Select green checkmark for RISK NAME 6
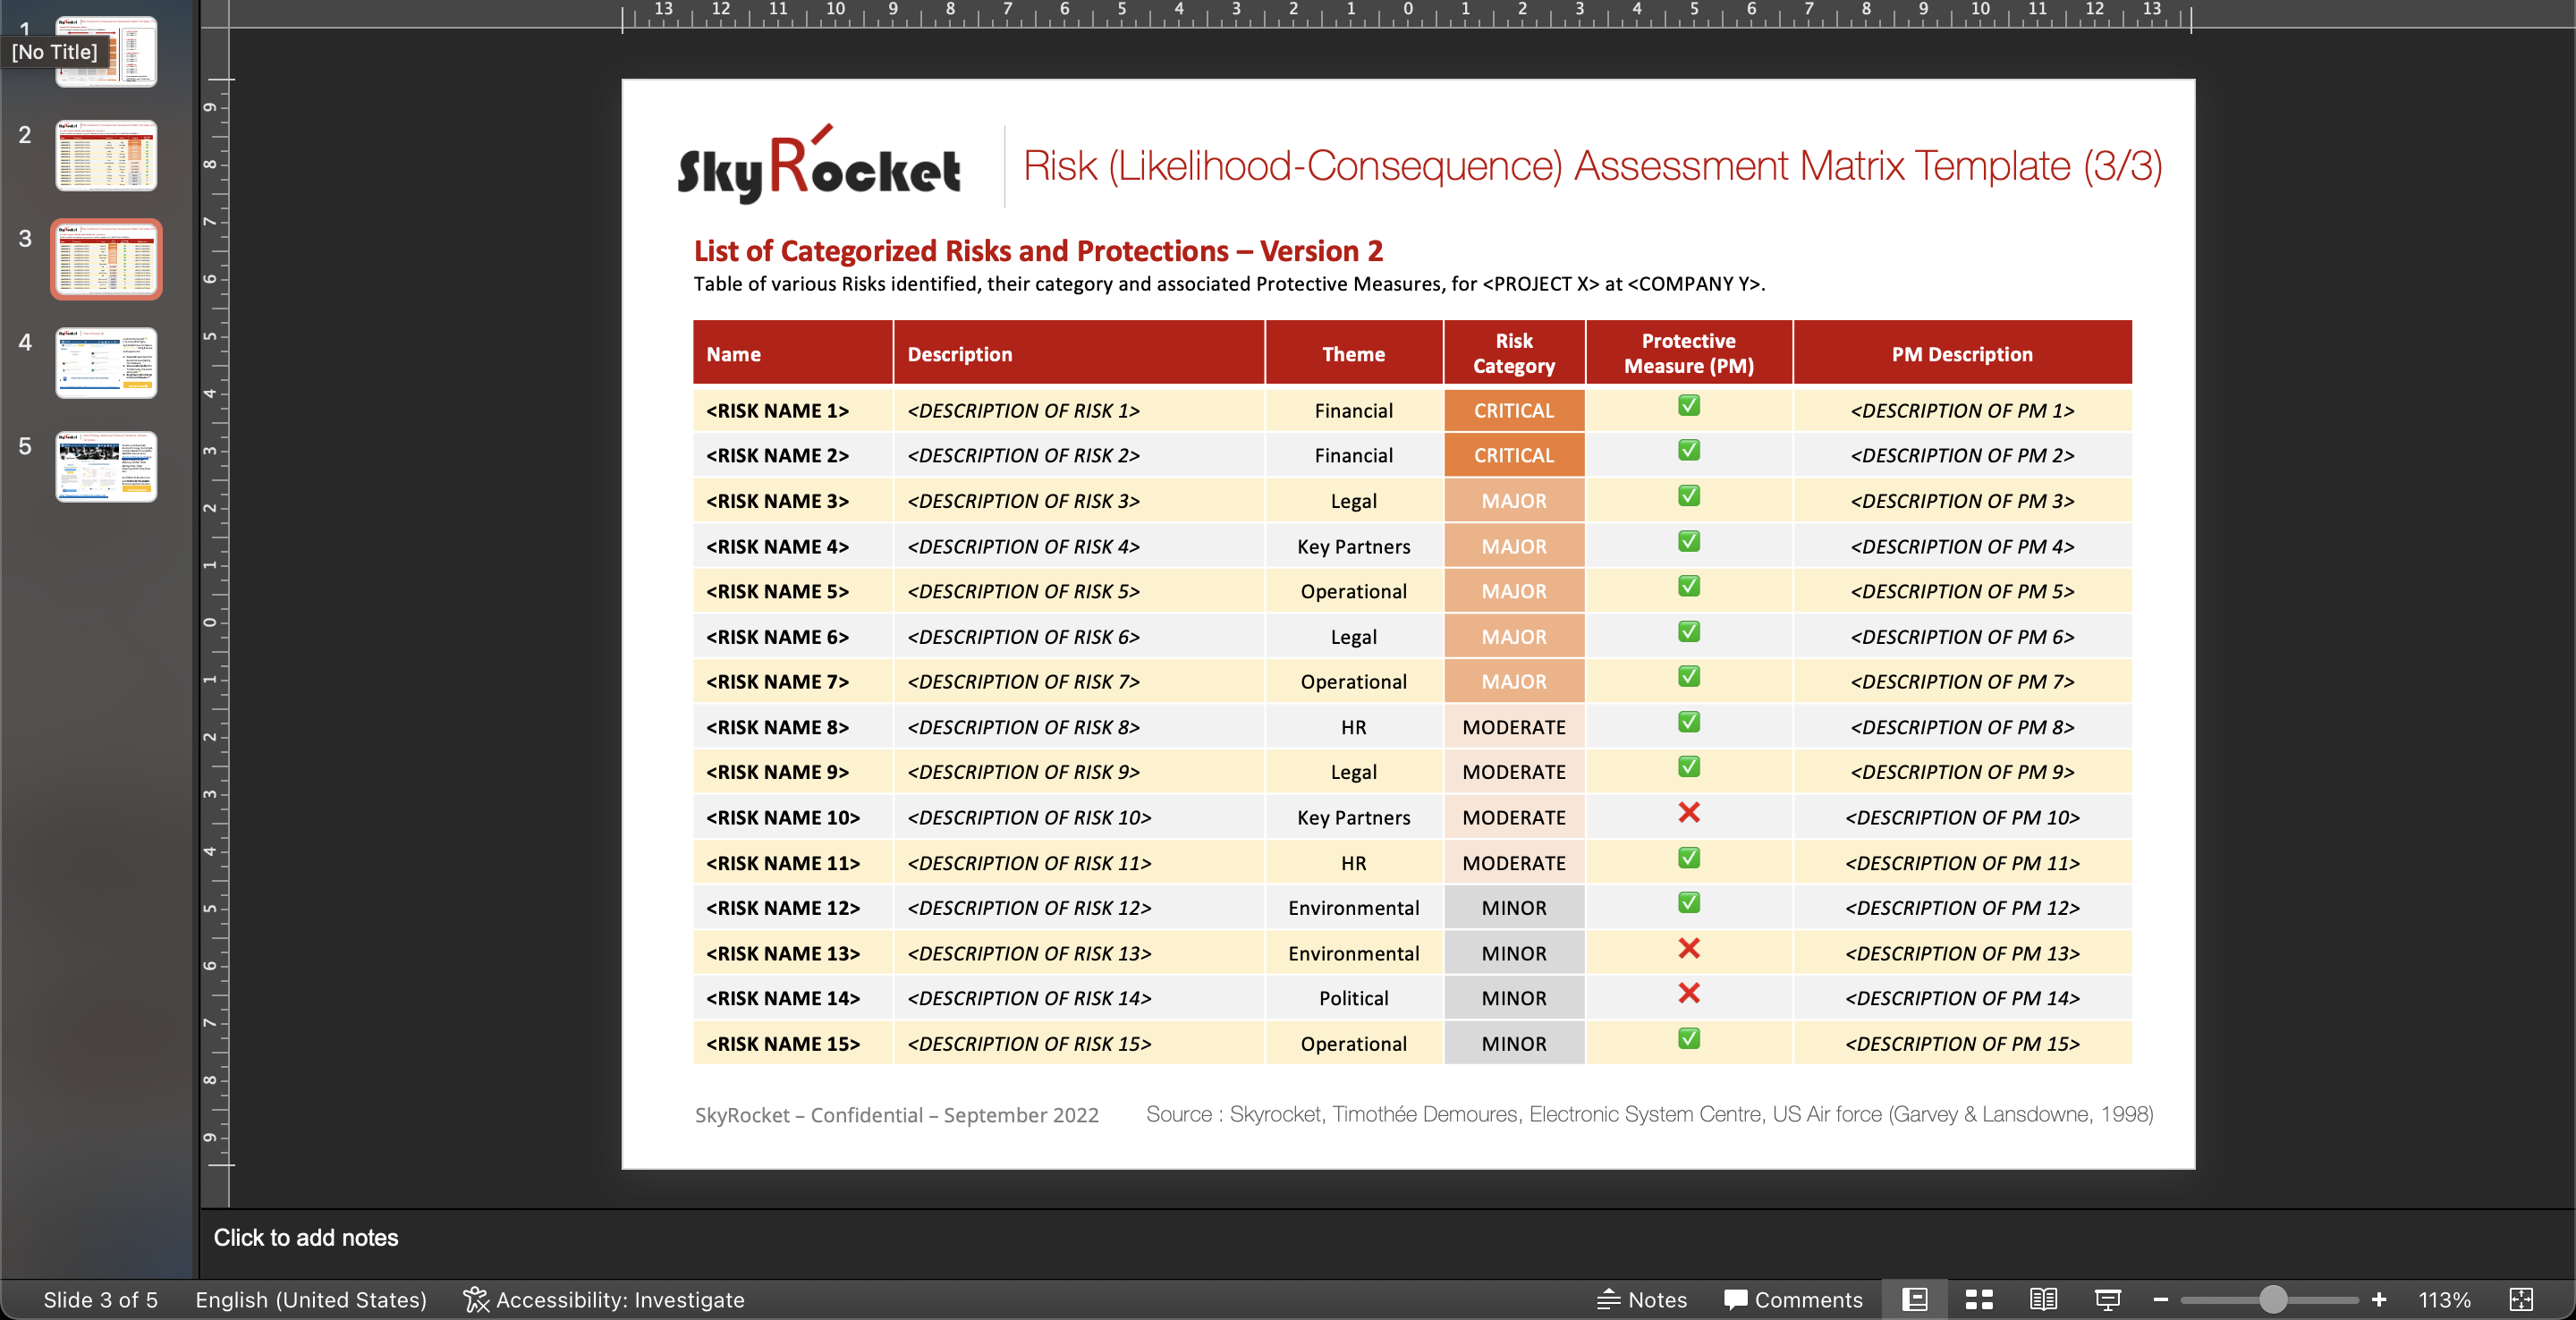The image size is (2576, 1320). pyautogui.click(x=1689, y=632)
